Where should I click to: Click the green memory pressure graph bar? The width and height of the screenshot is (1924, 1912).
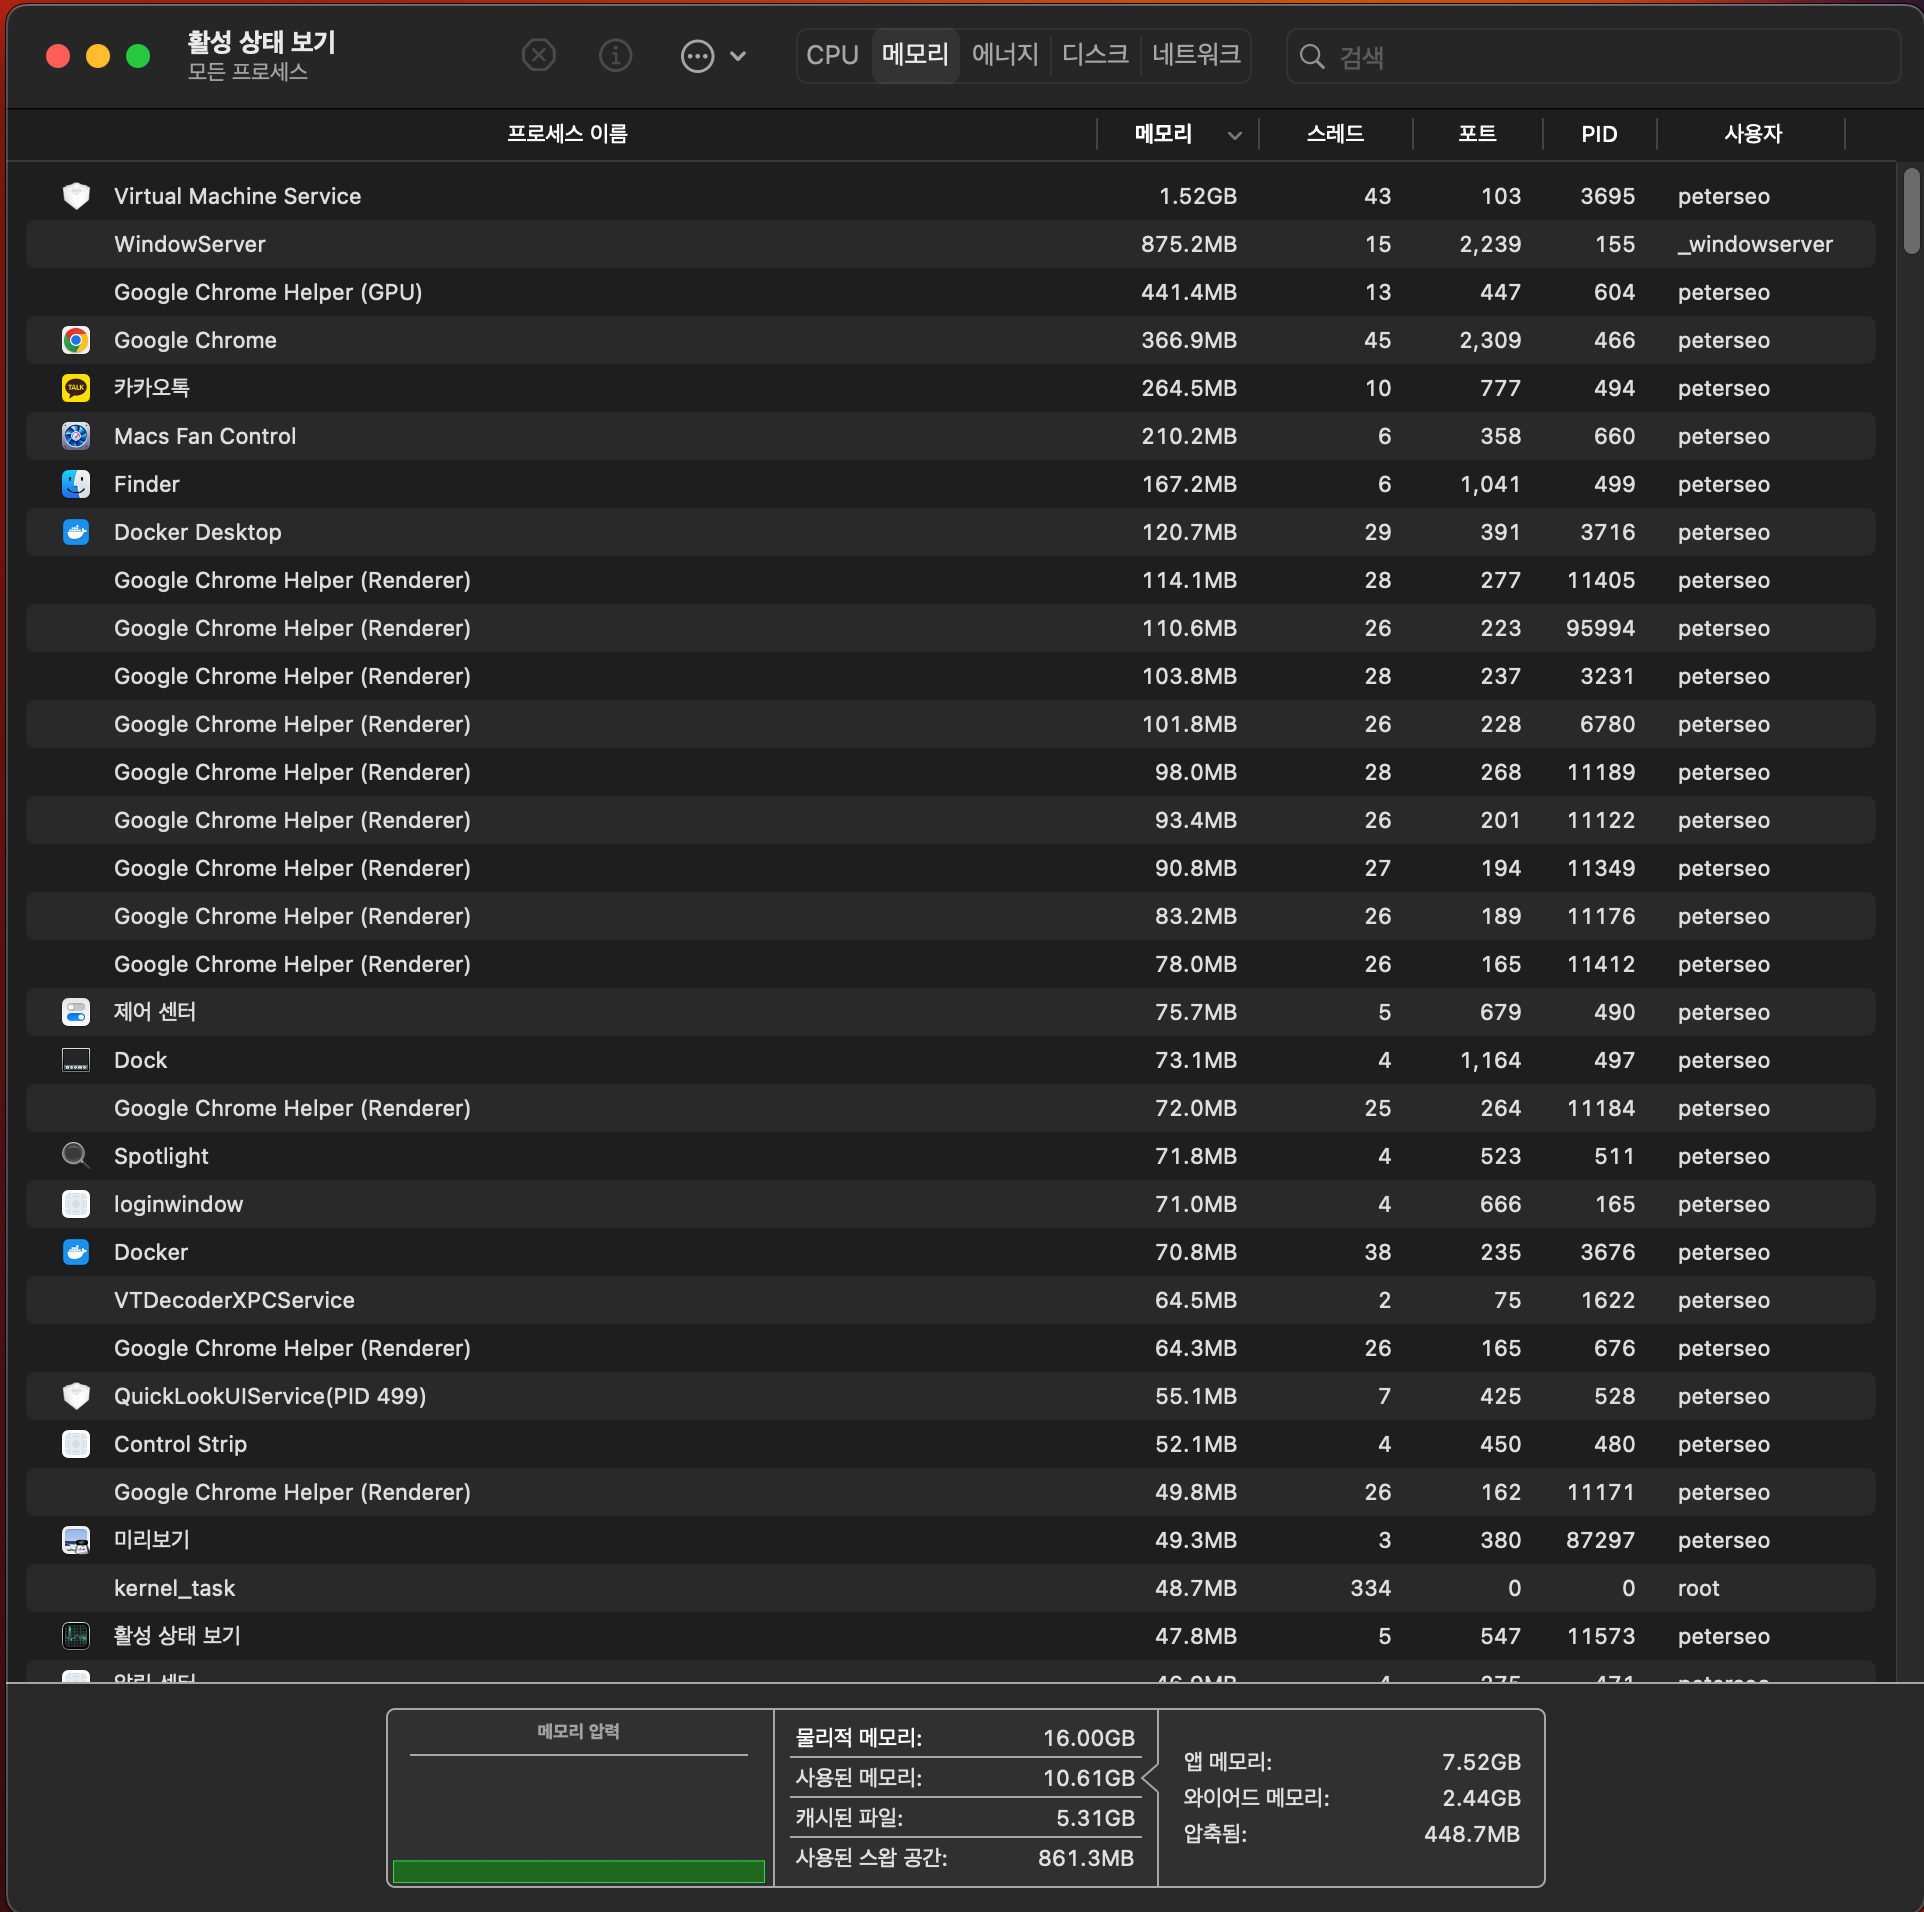[x=578, y=1870]
